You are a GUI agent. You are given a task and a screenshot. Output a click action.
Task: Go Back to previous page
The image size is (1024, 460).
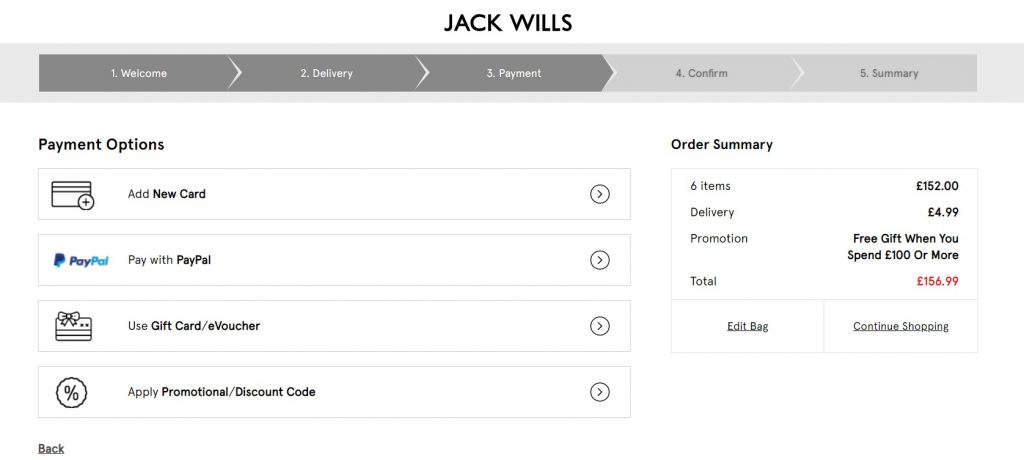pos(51,448)
